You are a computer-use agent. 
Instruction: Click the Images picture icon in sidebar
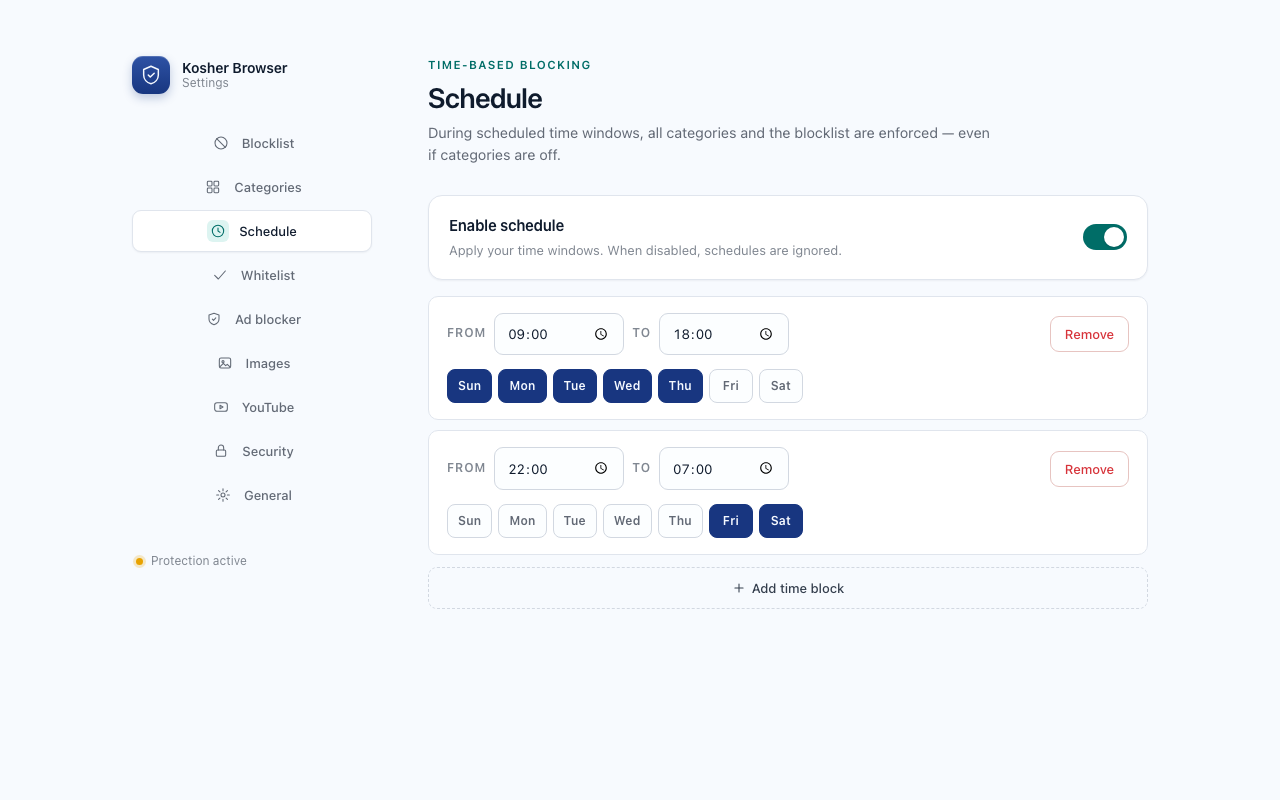(x=225, y=363)
